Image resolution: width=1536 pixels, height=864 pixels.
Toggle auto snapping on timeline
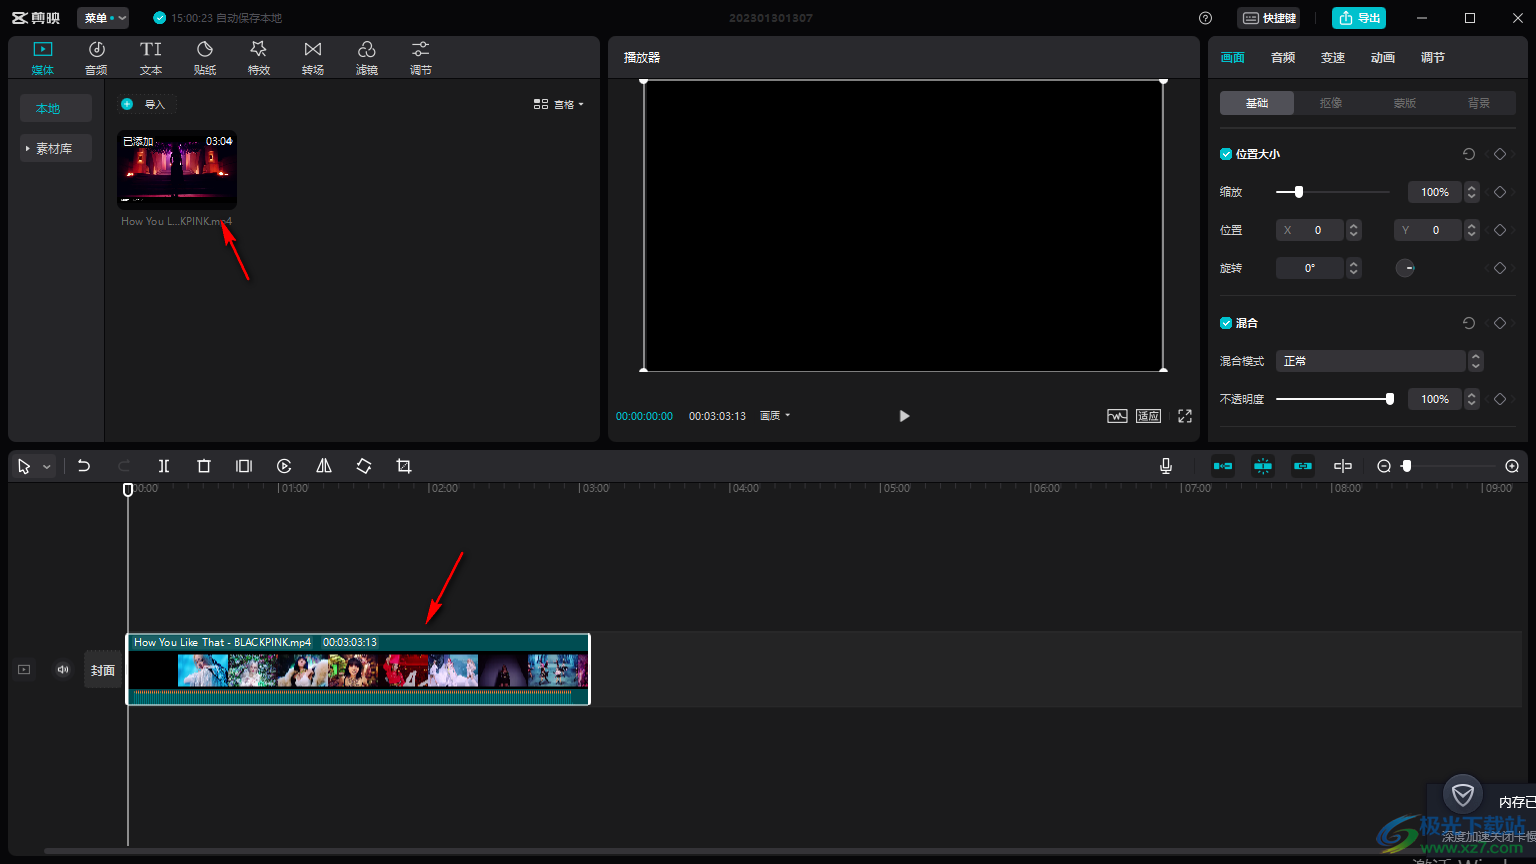pyautogui.click(x=1263, y=466)
